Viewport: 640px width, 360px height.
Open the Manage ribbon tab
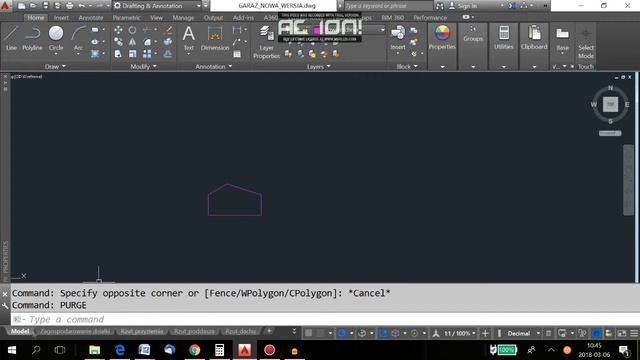coord(183,18)
